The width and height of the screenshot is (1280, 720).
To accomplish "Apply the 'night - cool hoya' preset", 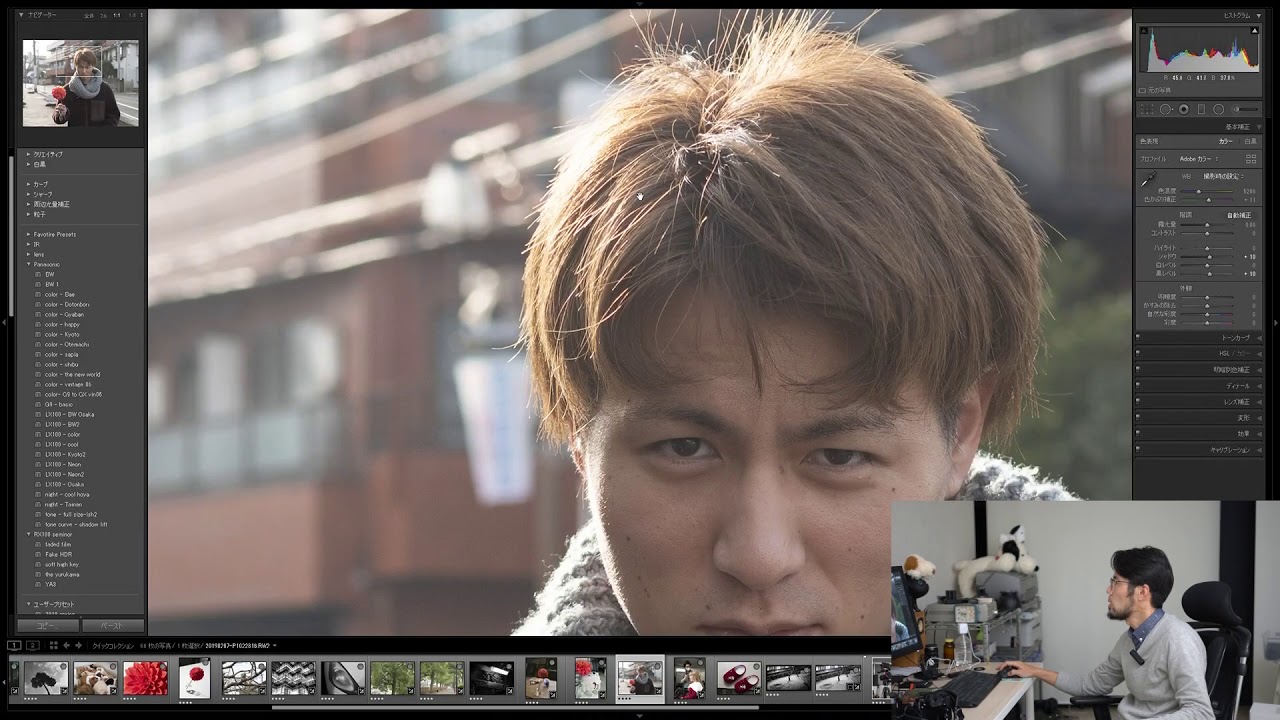I will [x=67, y=494].
